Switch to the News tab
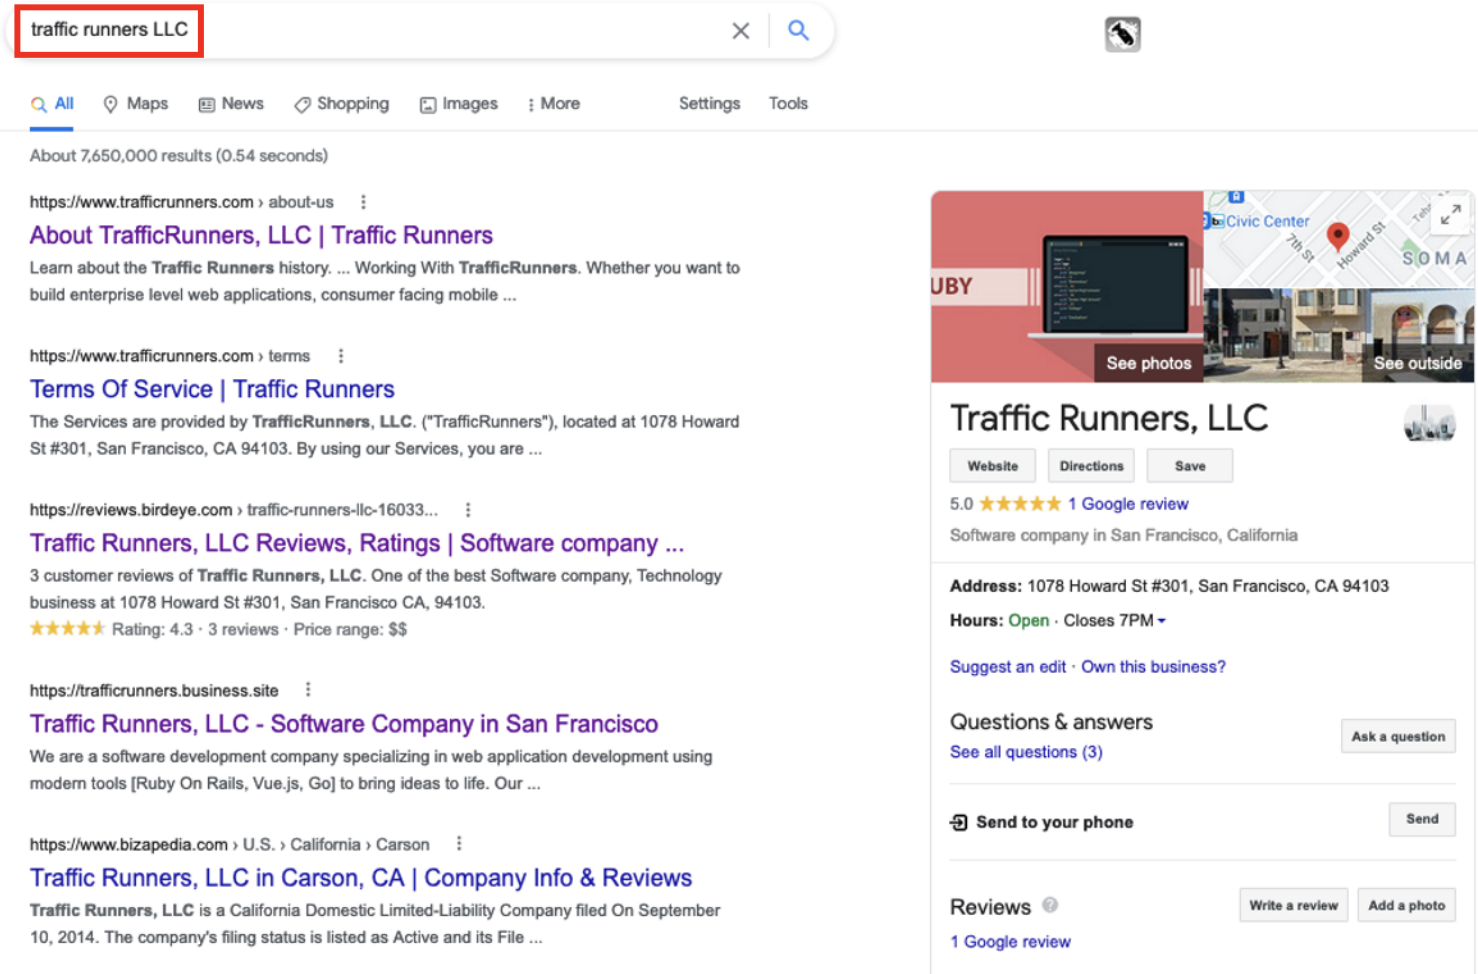The image size is (1478, 974). pyautogui.click(x=230, y=103)
